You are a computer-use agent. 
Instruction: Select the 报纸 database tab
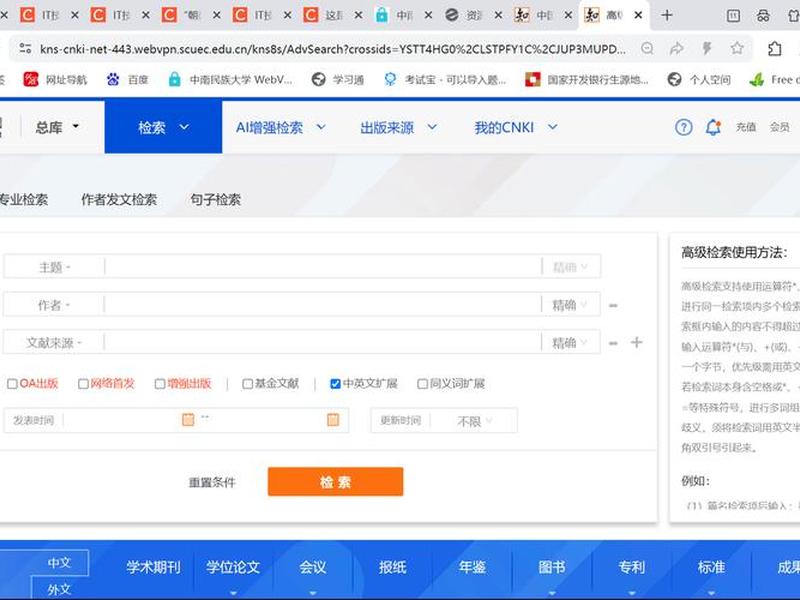coord(392,567)
